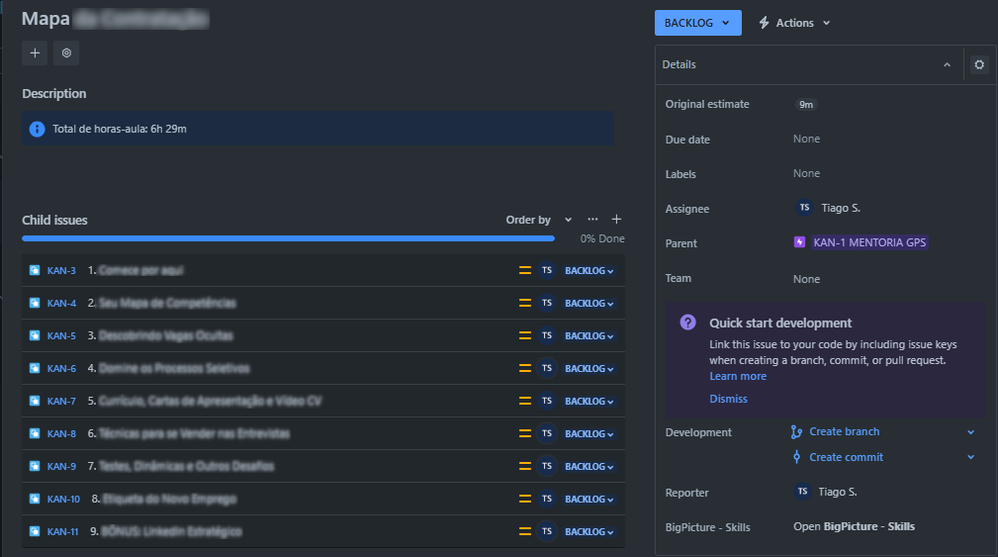Change KAN-5 BACKLOG status dropdown
Image resolution: width=998 pixels, height=557 pixels.
(589, 335)
